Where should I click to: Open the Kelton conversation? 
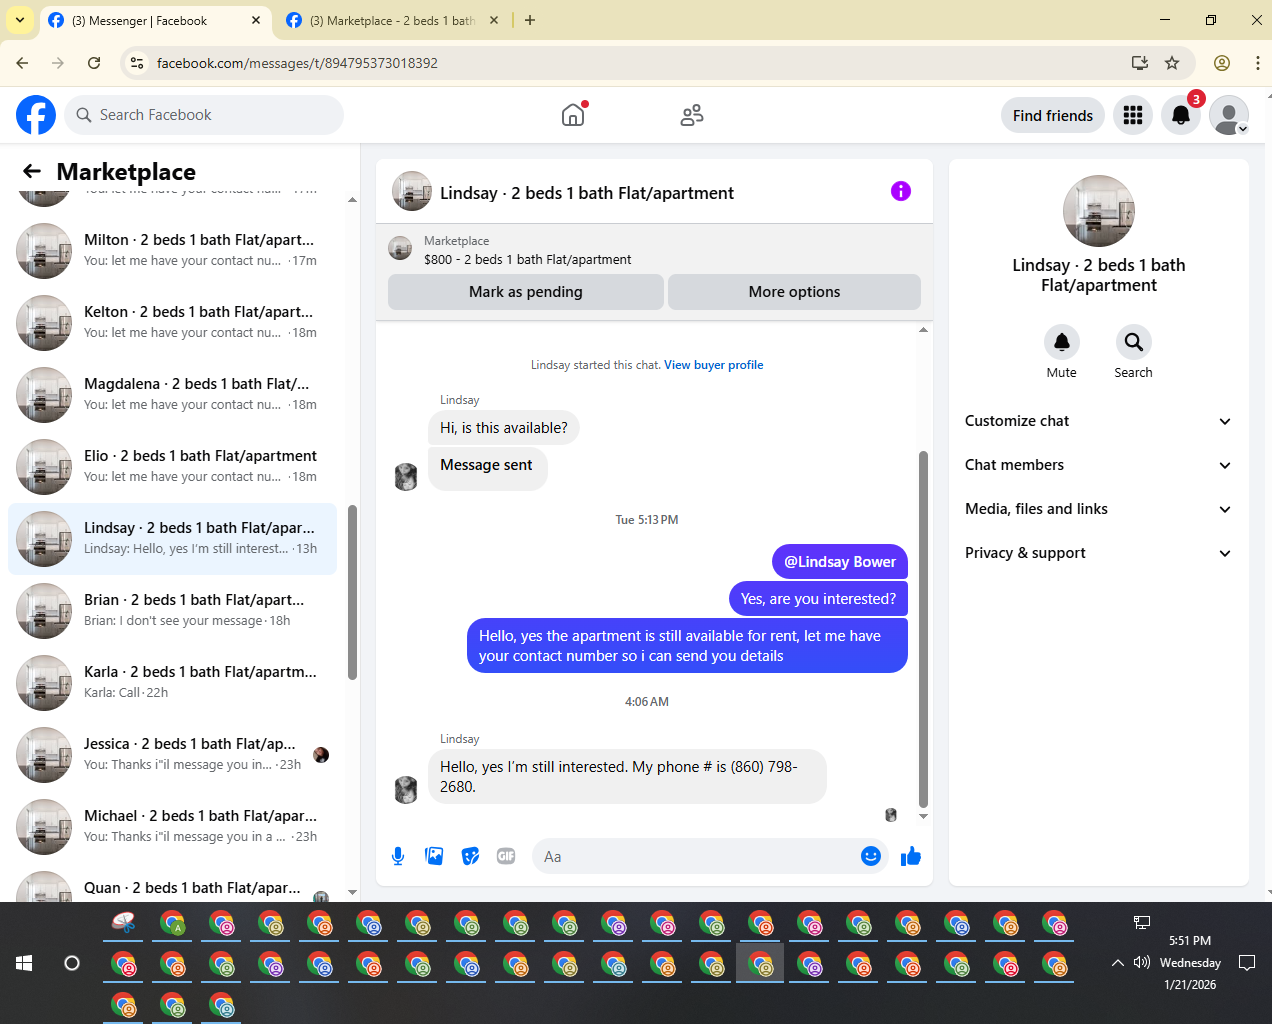pyautogui.click(x=172, y=322)
